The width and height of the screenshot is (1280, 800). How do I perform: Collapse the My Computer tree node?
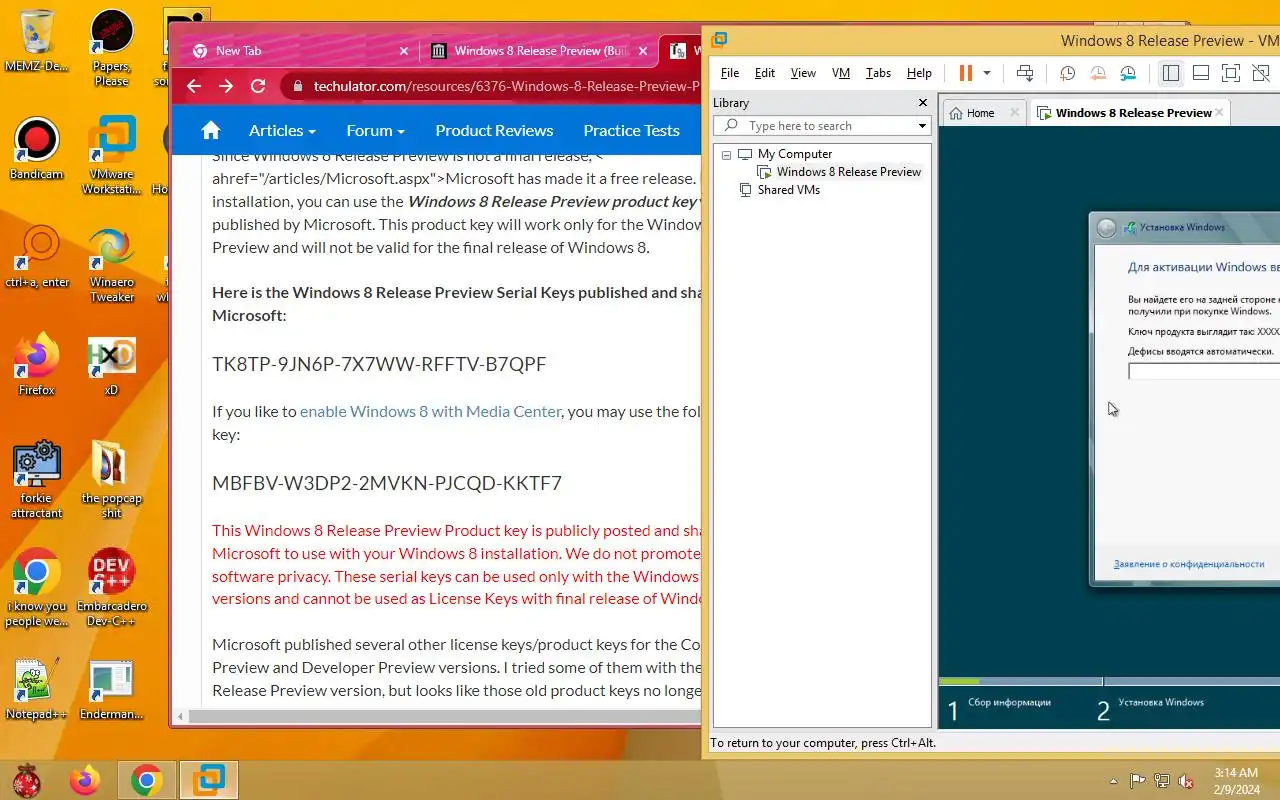coord(727,155)
